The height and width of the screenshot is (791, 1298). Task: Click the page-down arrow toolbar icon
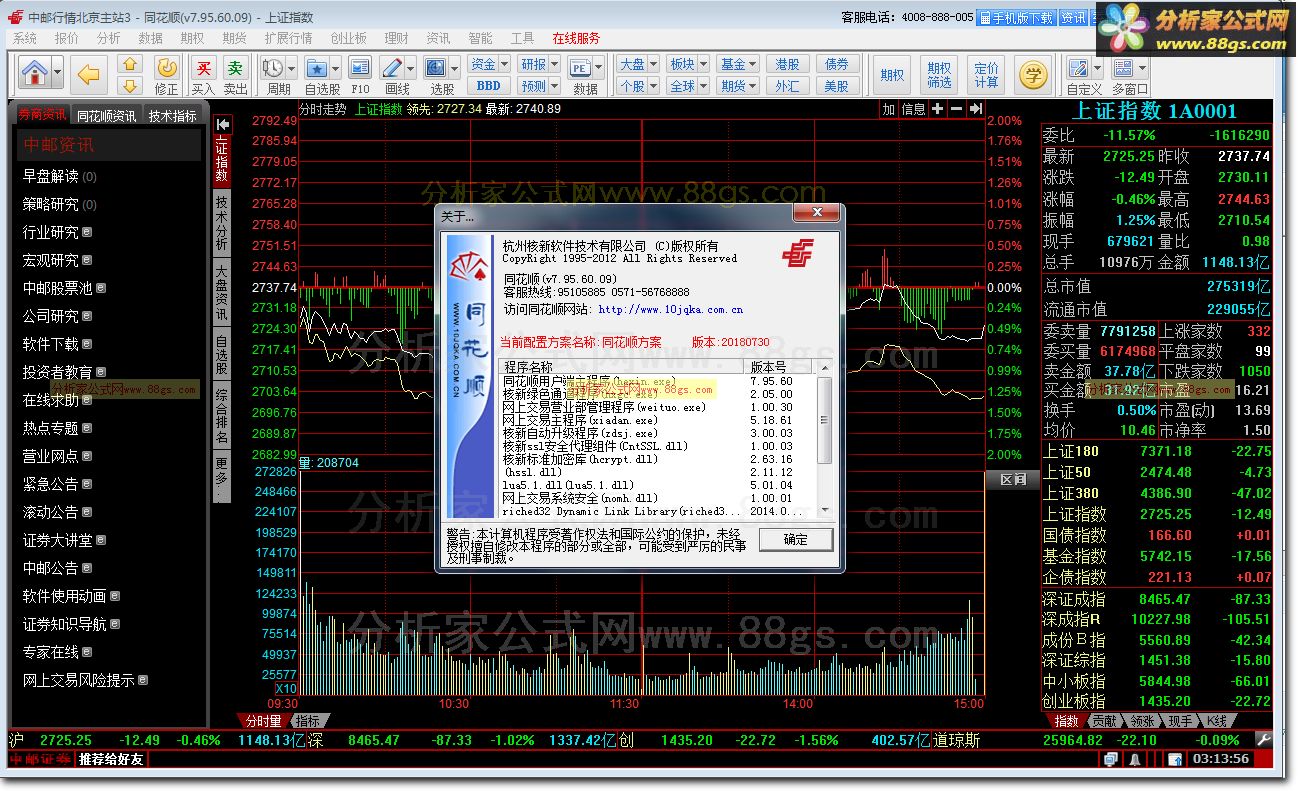[x=130, y=86]
